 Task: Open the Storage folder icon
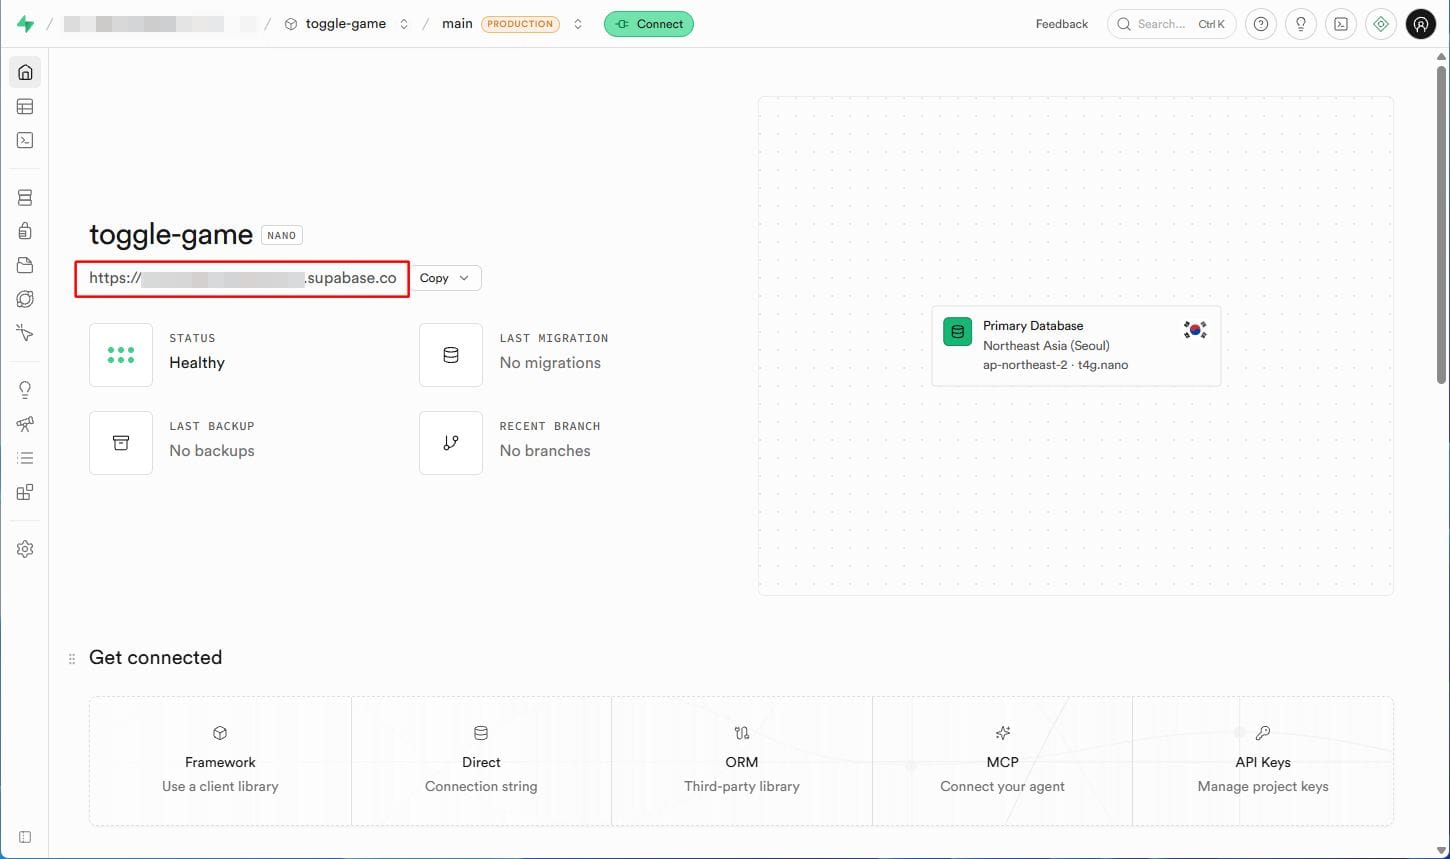[x=25, y=265]
